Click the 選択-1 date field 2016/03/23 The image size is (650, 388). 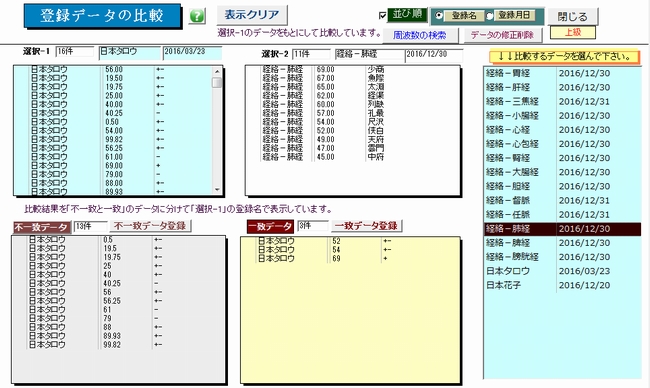(192, 52)
